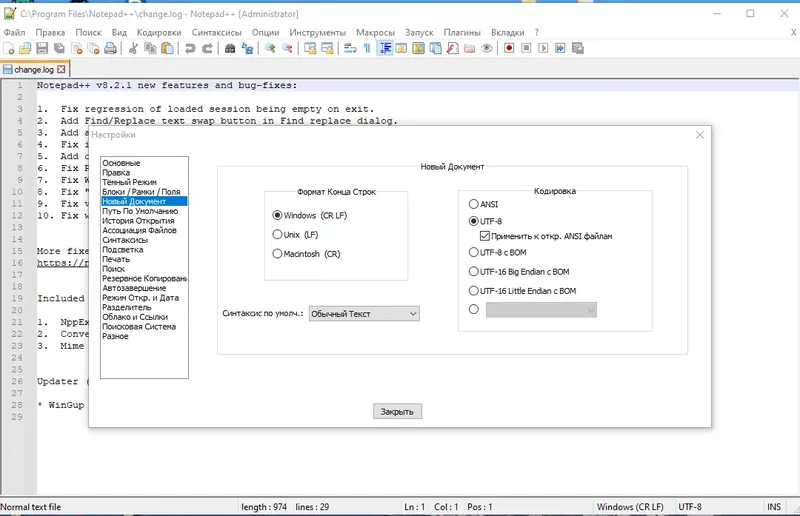800x516 pixels.
Task: Save the current file with toolbar icon
Action: pos(42,48)
